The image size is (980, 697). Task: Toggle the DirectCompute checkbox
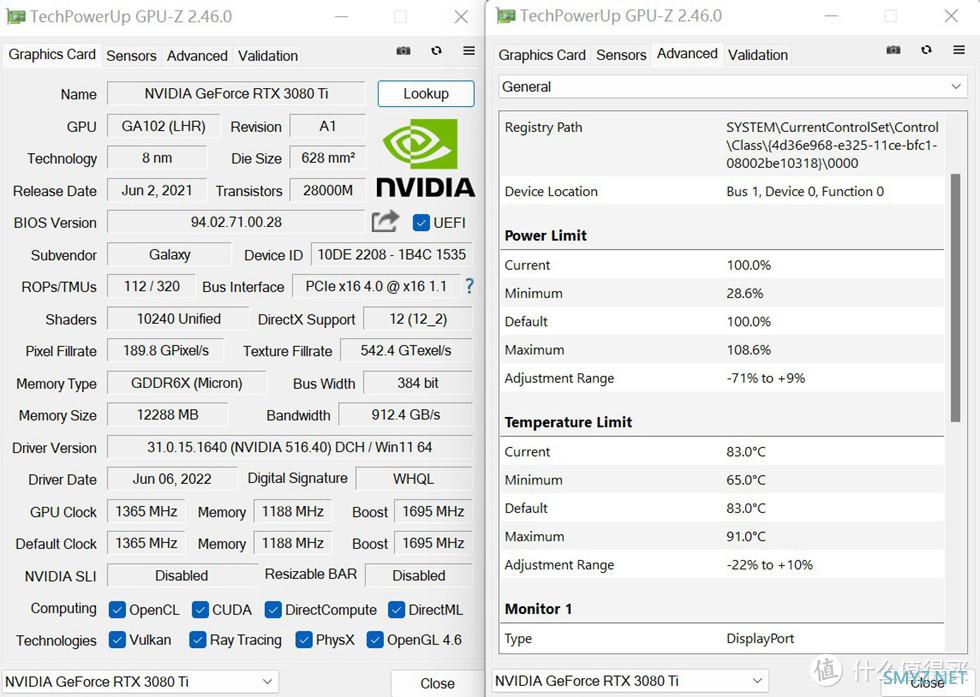[x=272, y=609]
